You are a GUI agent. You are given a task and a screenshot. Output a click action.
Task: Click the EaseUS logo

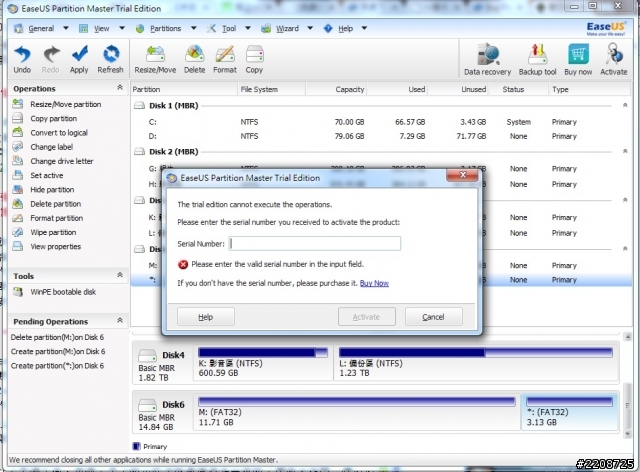pos(606,28)
